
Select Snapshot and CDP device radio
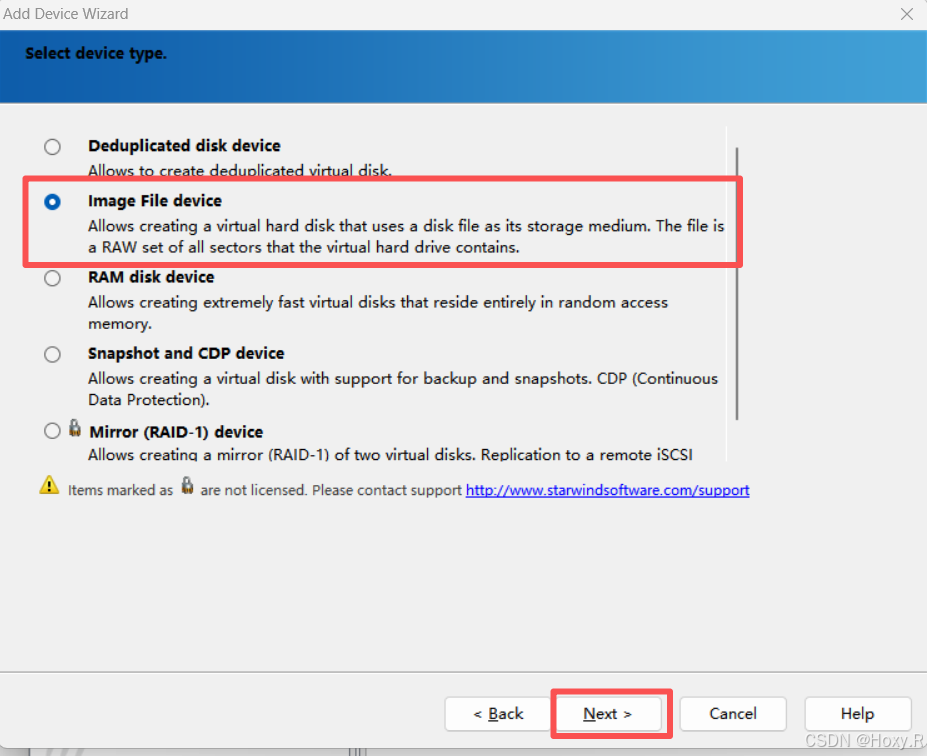coord(53,354)
